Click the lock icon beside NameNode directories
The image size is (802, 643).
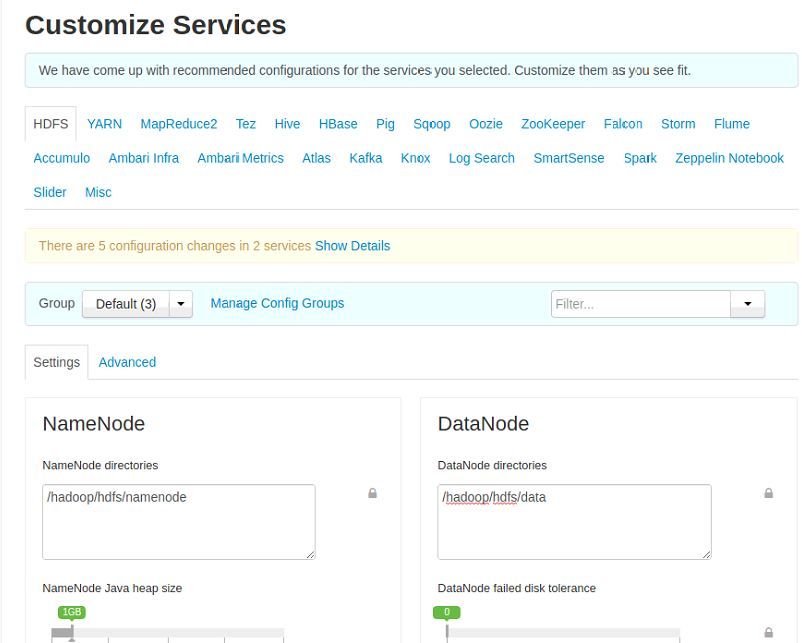(x=372, y=493)
